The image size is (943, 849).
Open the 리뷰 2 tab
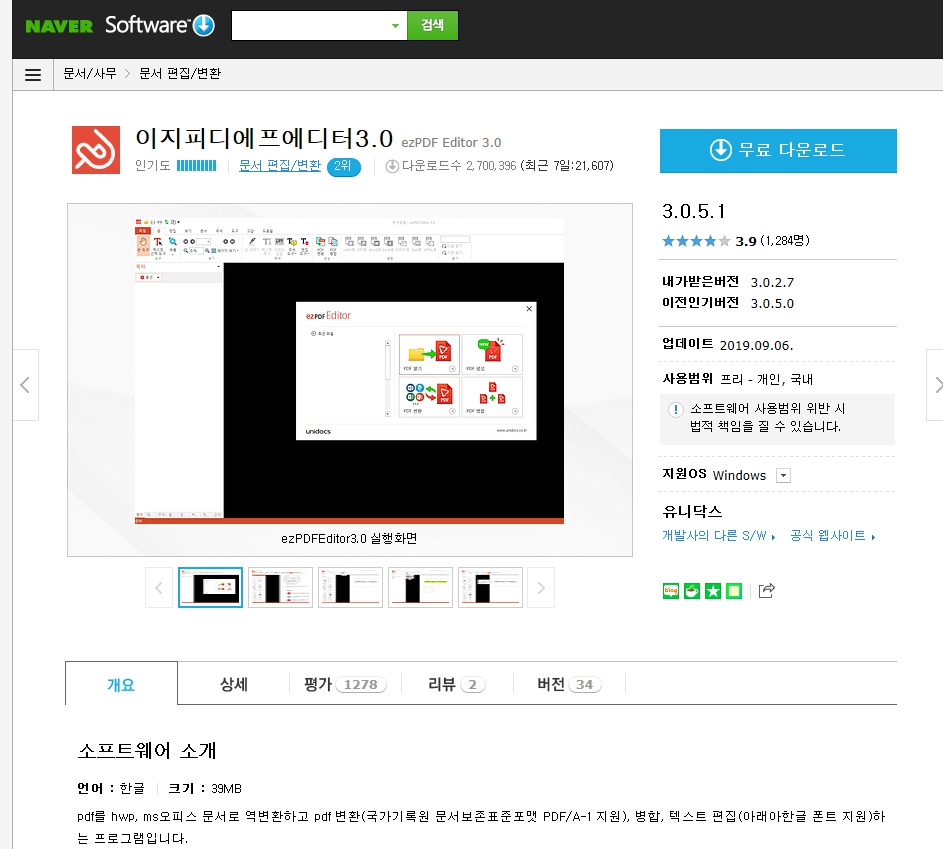[456, 684]
